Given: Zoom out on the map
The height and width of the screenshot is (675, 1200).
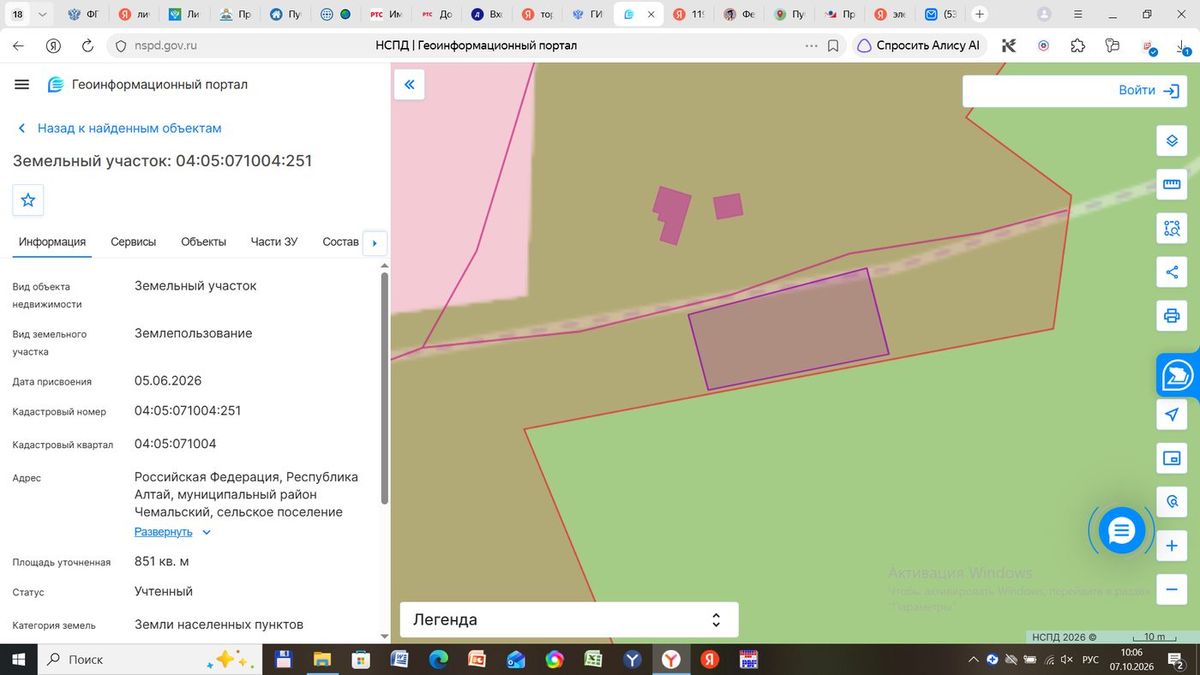Looking at the screenshot, I should pos(1171,589).
